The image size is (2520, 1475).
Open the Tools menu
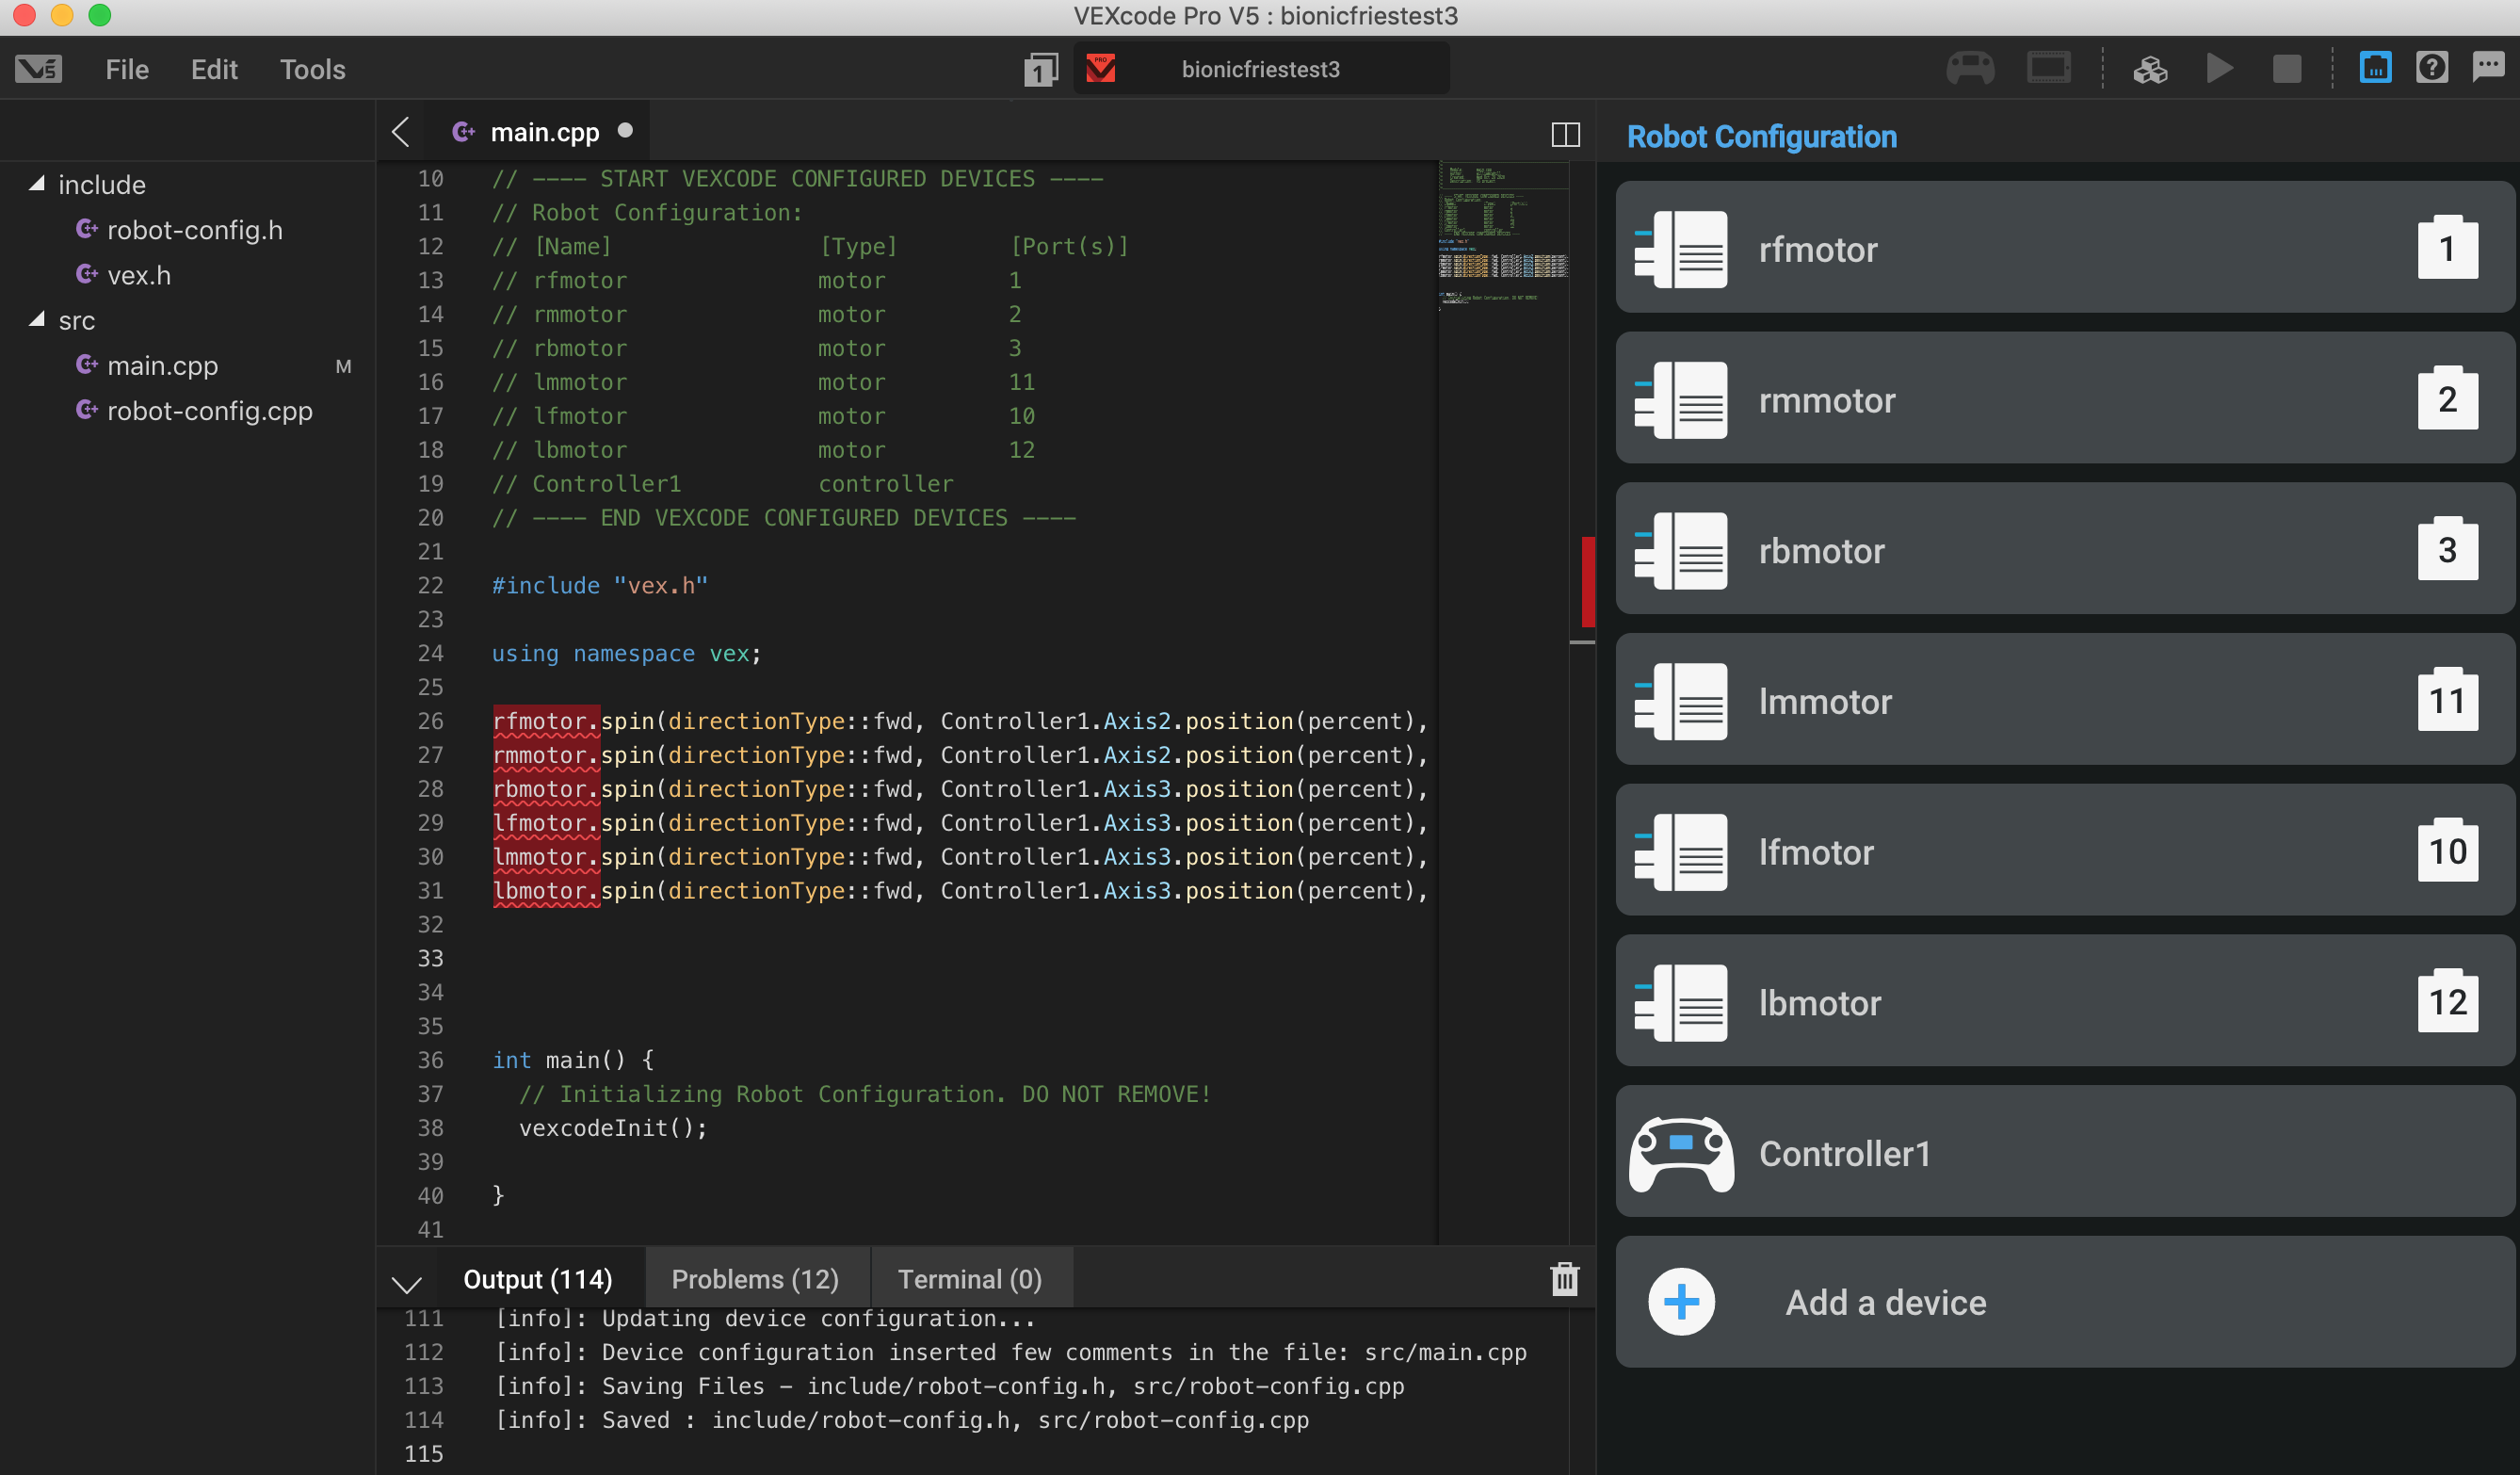click(x=312, y=69)
